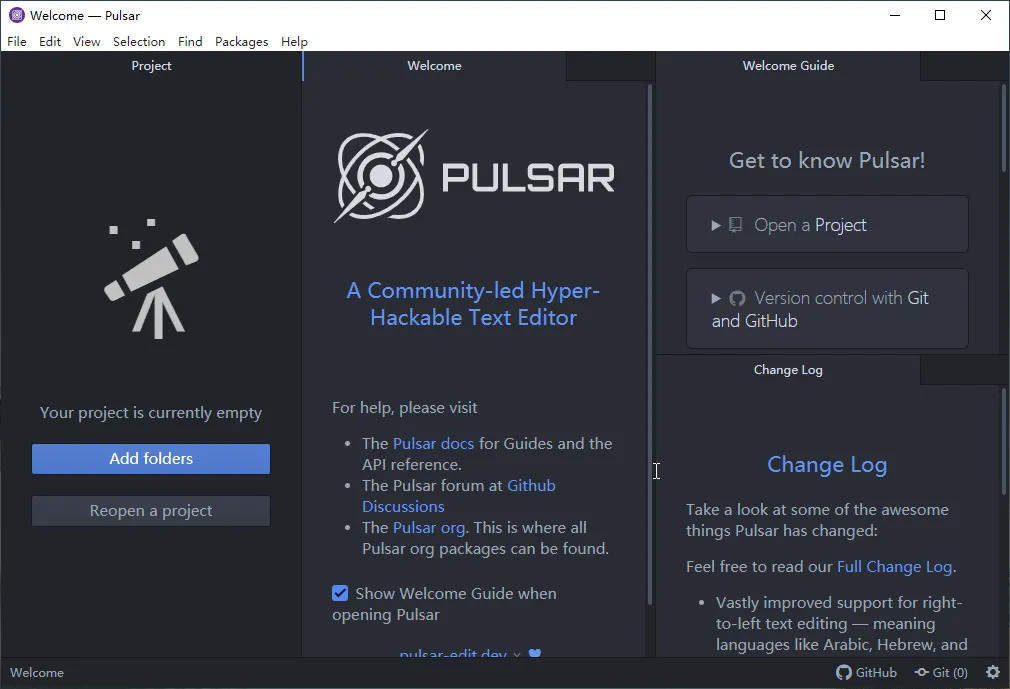
Task: Open the Full Change Log link
Action: coord(895,567)
